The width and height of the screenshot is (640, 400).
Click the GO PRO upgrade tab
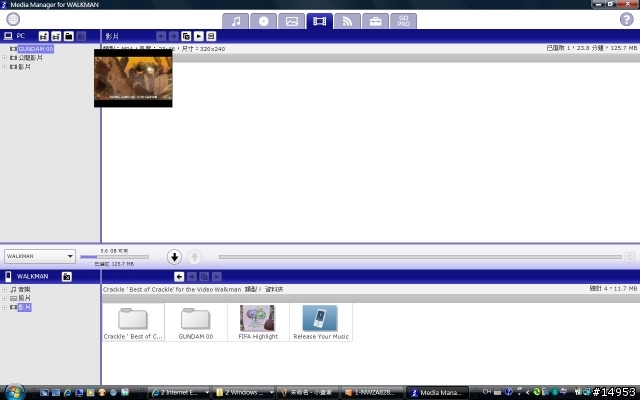pos(403,21)
